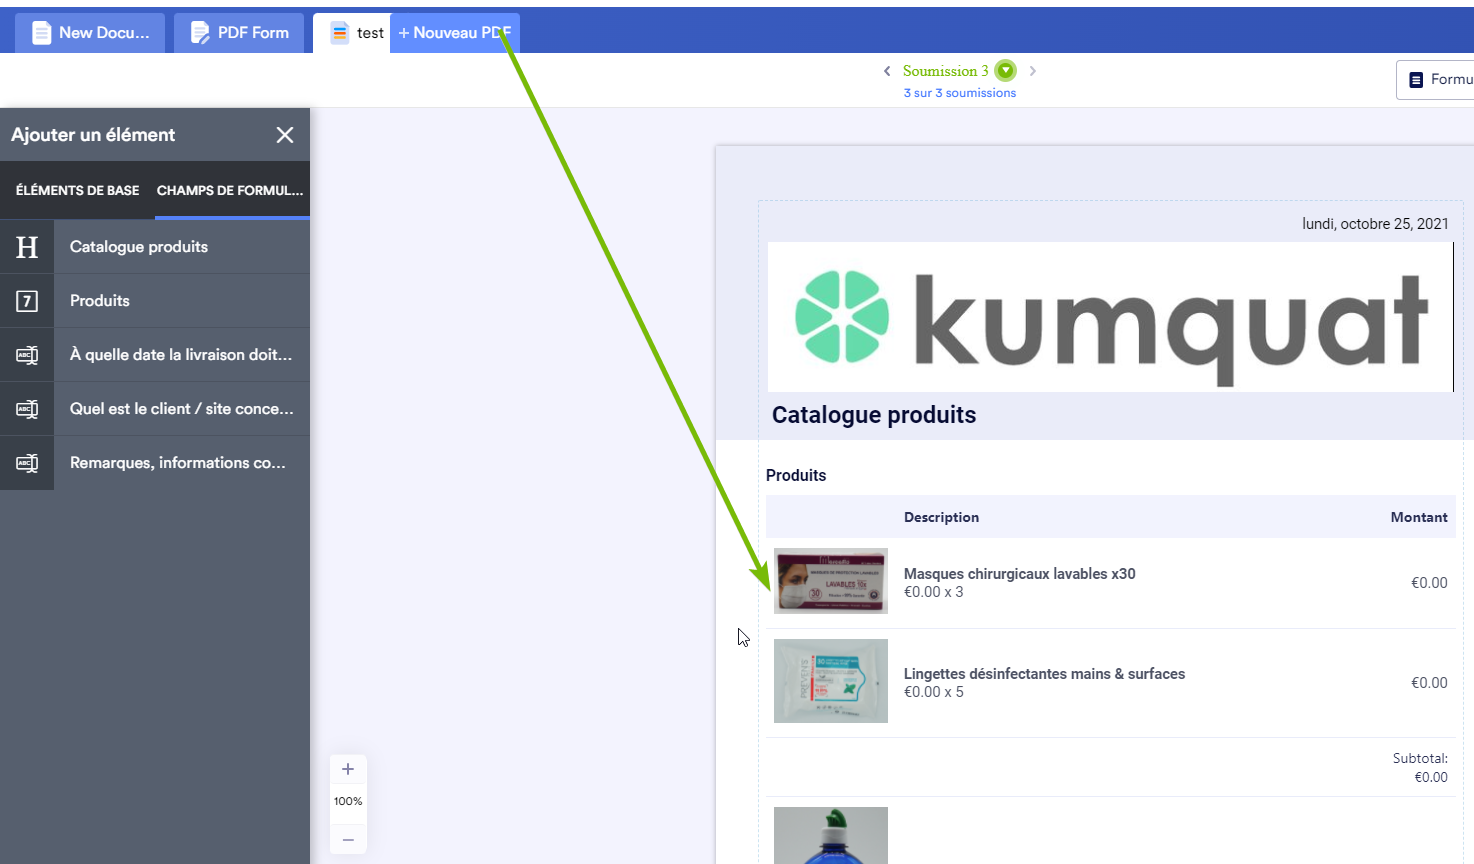This screenshot has height=864, width=1474.
Task: Select the surgical masks product thumbnail
Action: coord(831,581)
